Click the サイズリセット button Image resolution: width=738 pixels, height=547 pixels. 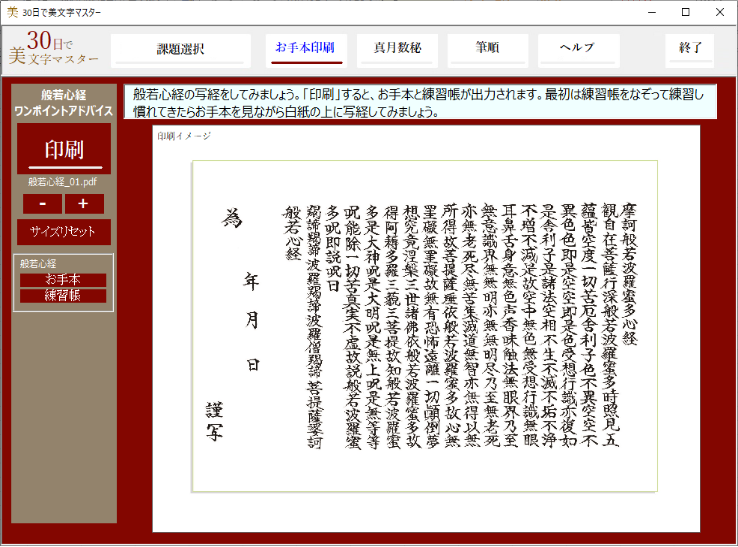[x=63, y=232]
